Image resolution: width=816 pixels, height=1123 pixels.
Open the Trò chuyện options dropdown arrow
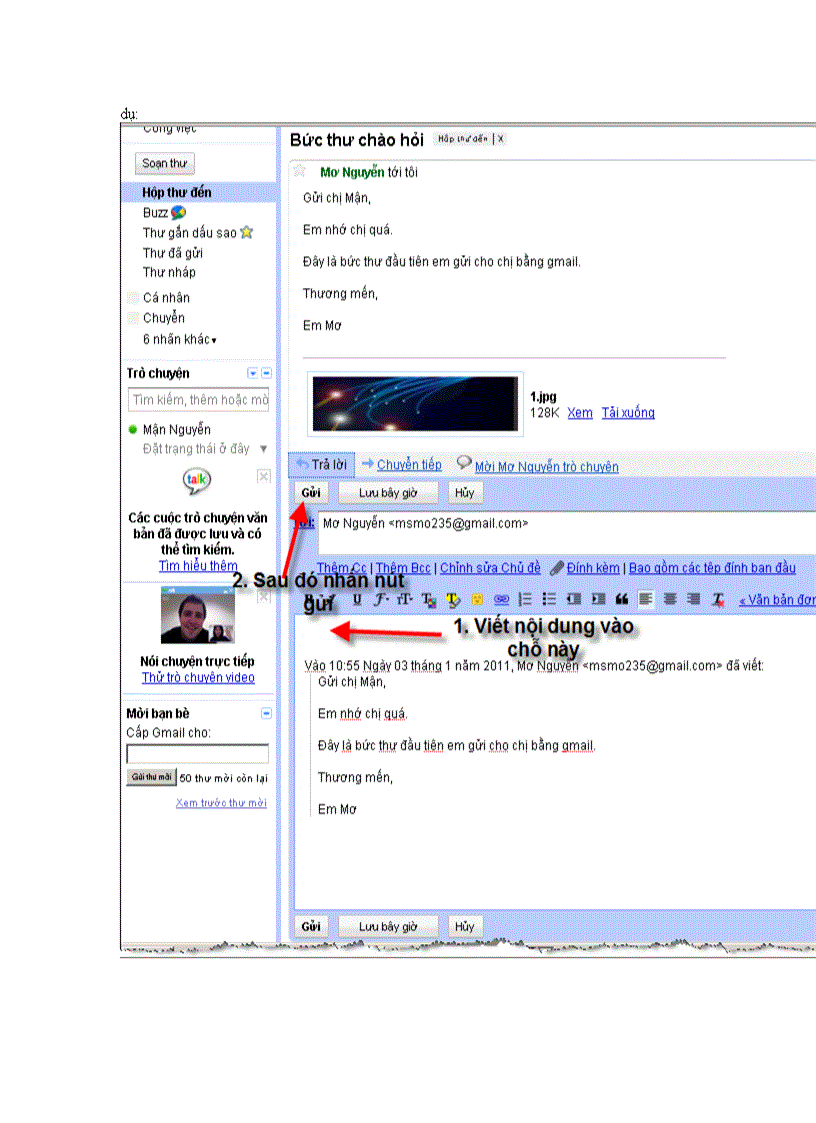[252, 372]
